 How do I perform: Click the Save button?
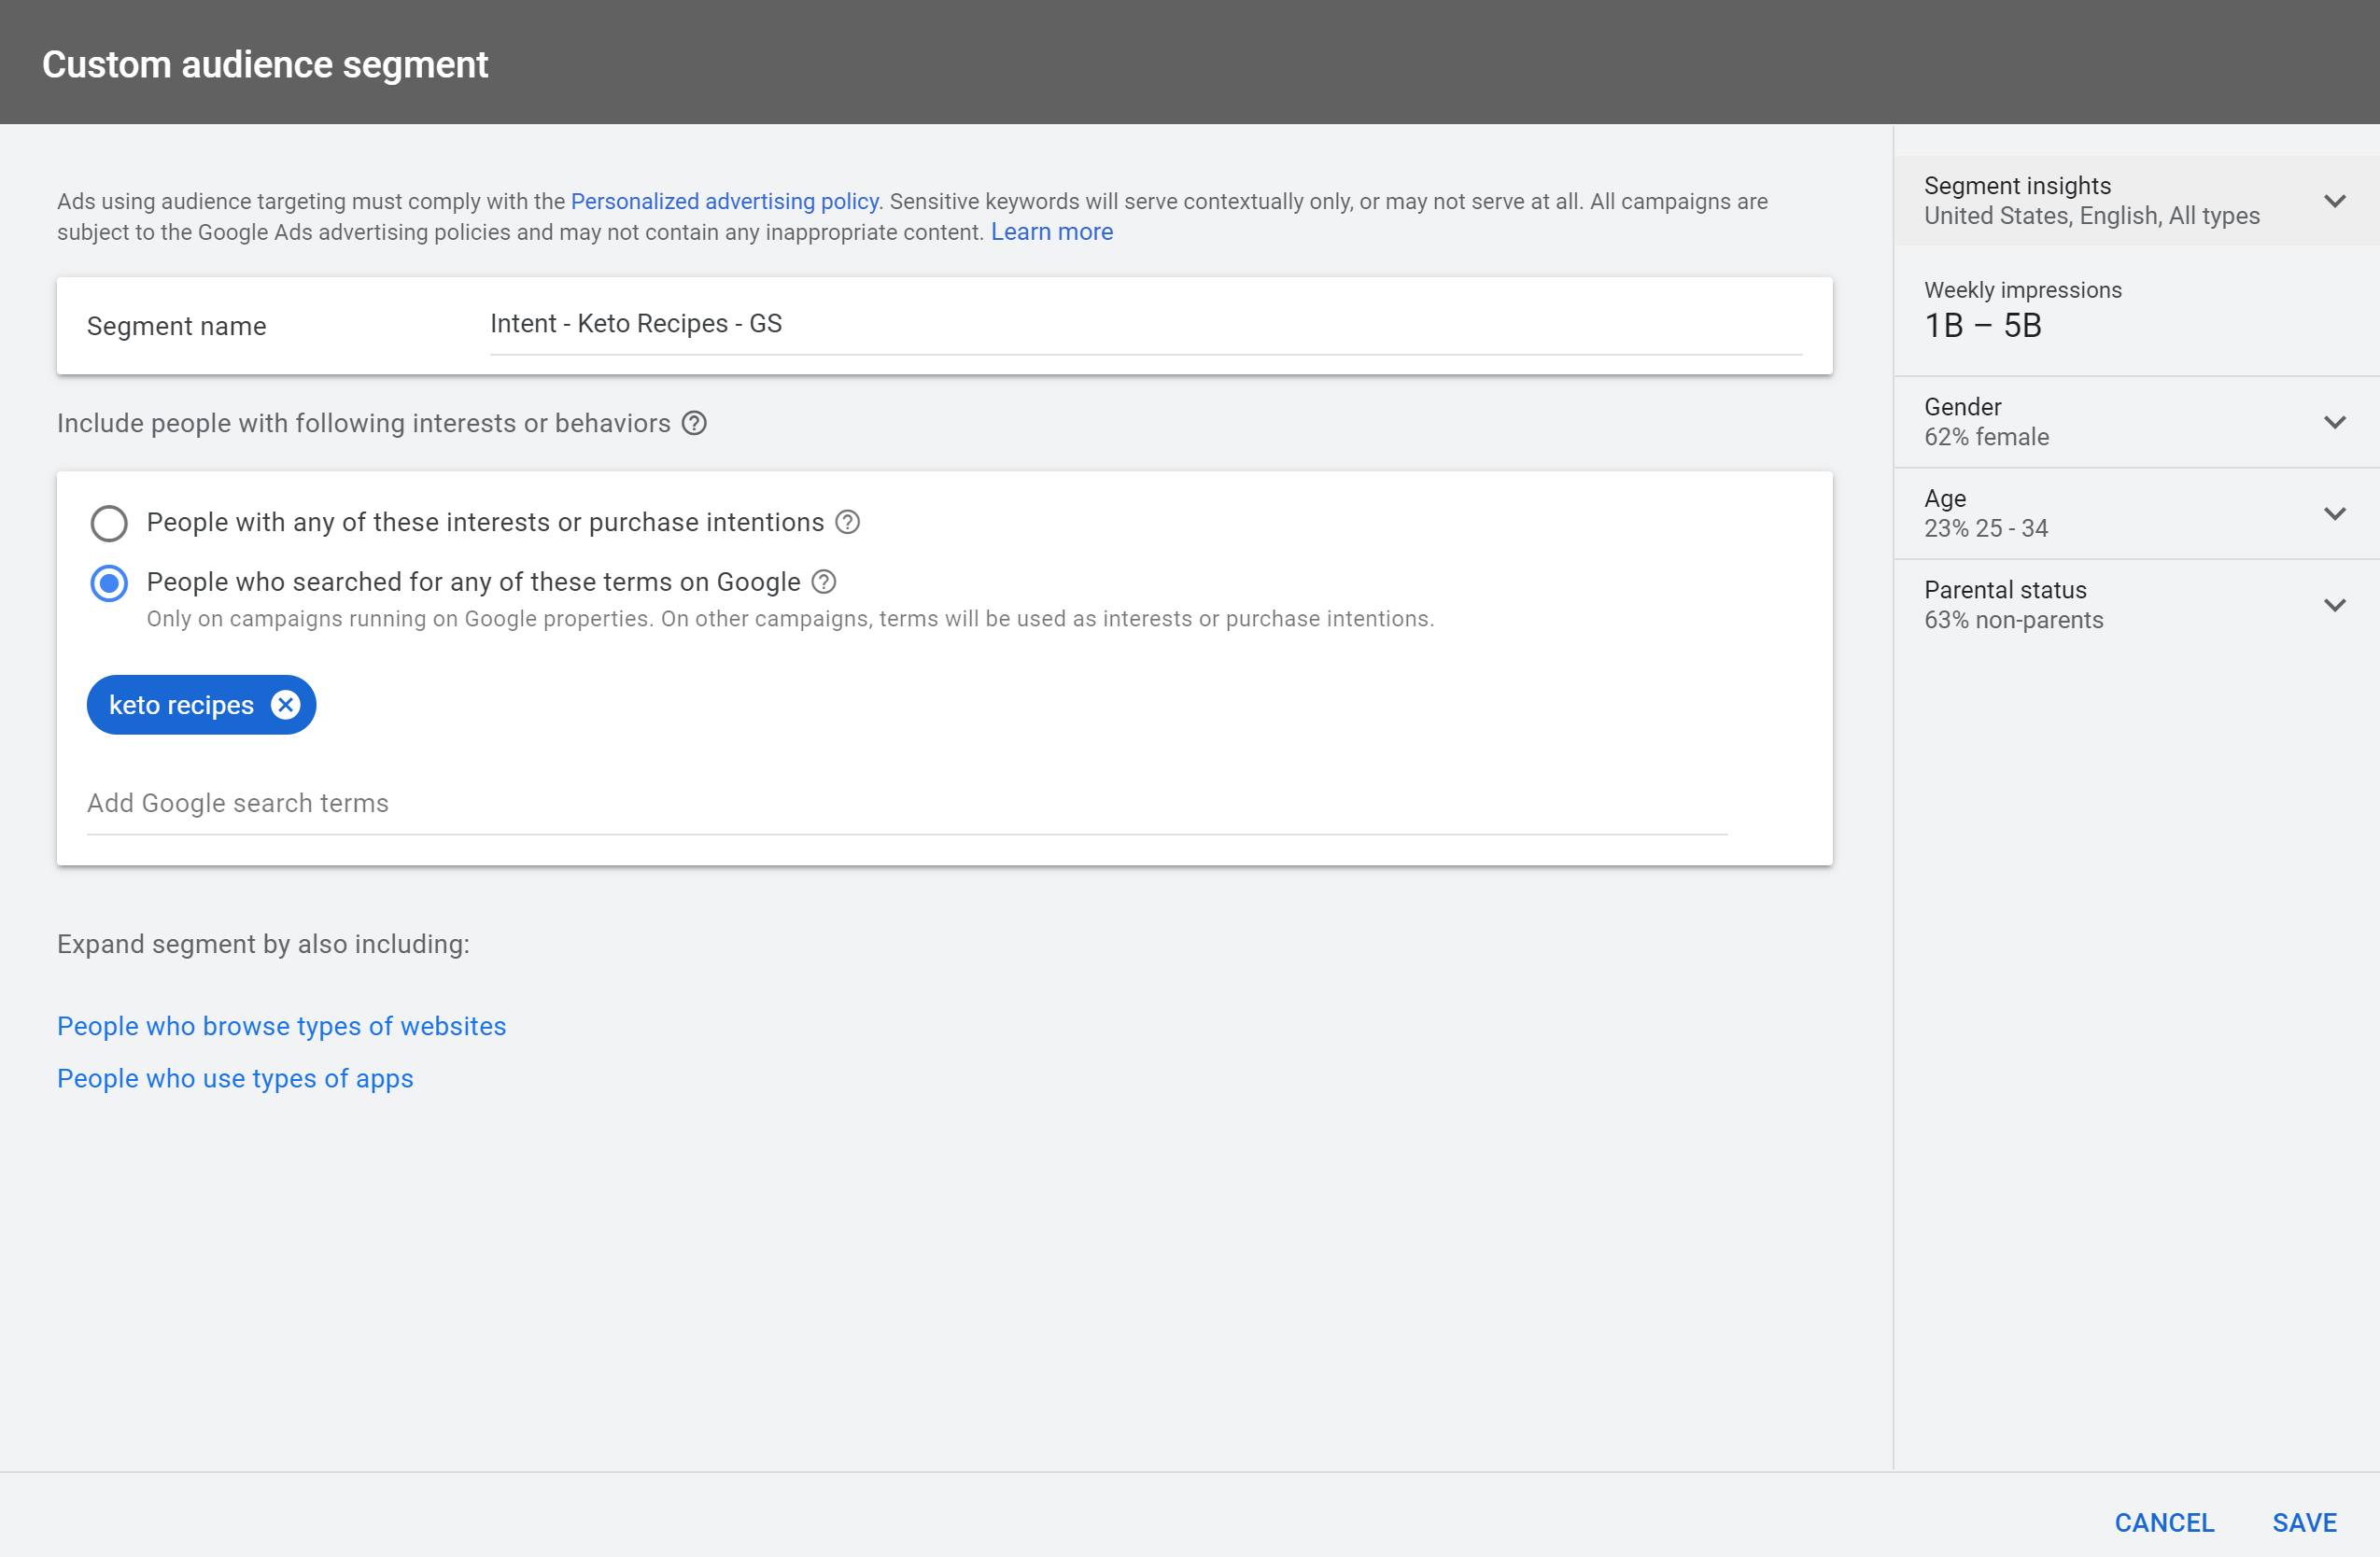pyautogui.click(x=2303, y=1522)
